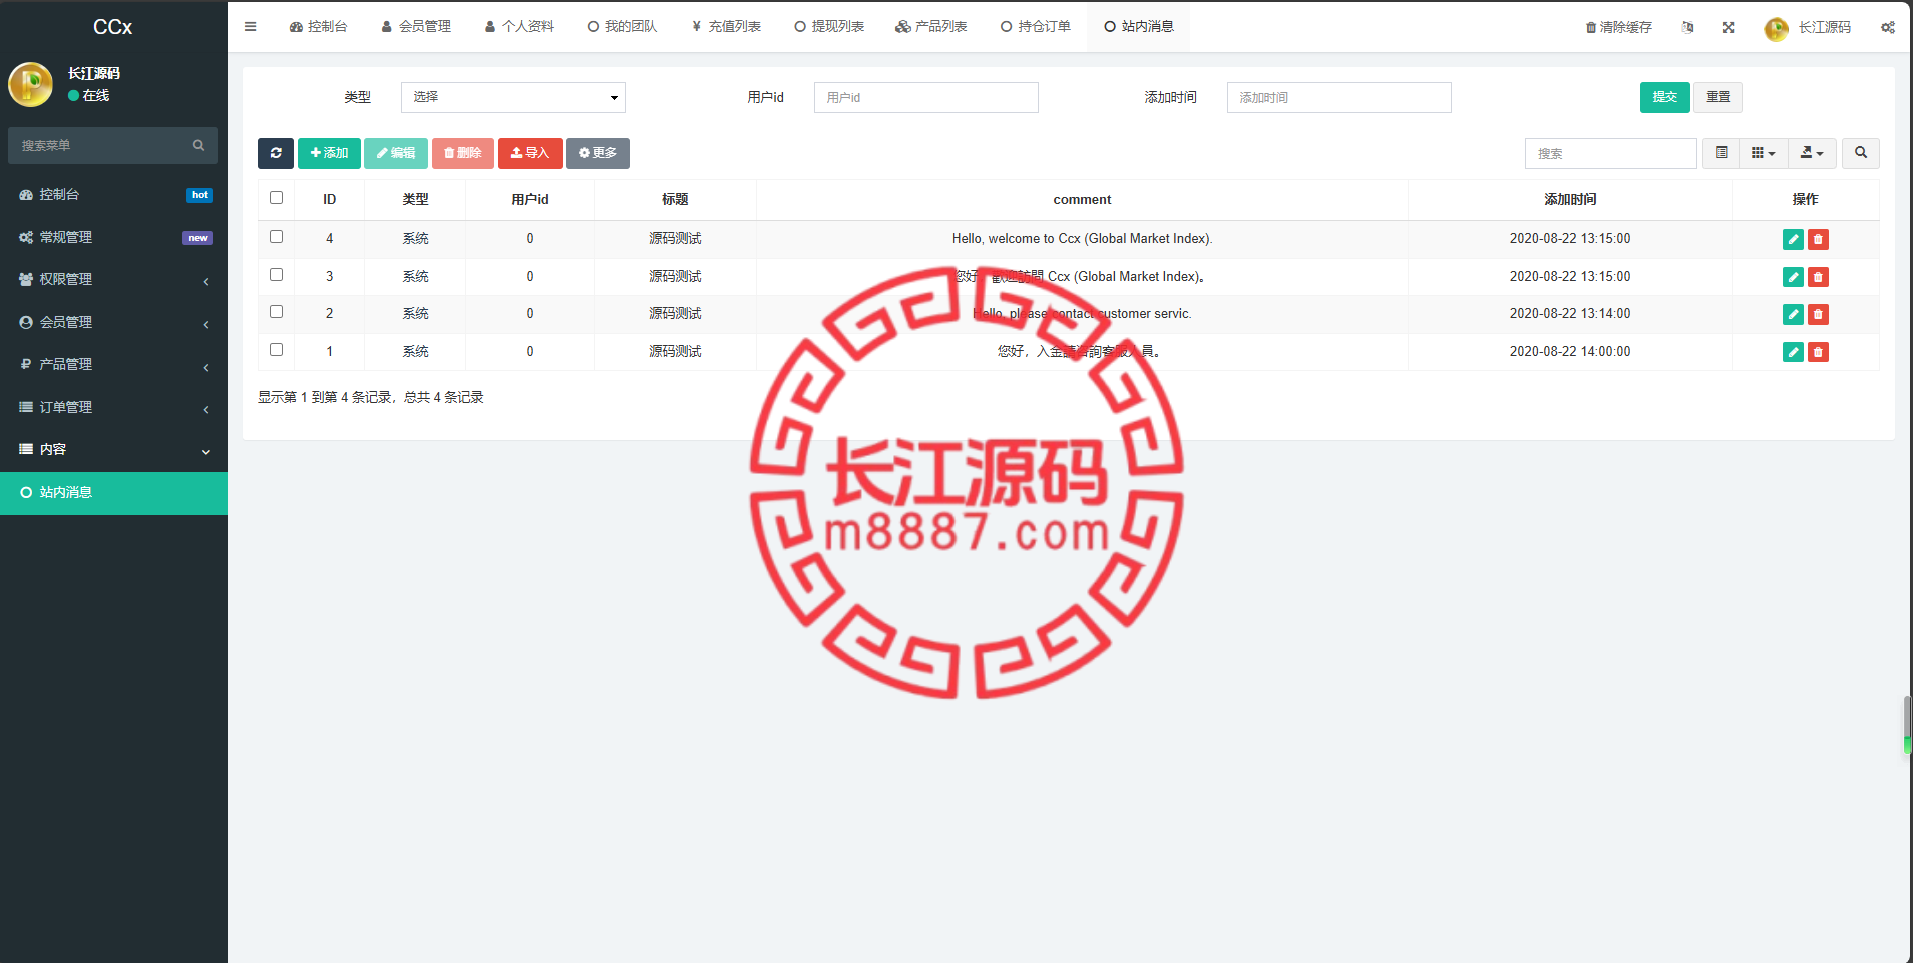Check the checkbox for row ID 3
The image size is (1913, 963).
[277, 275]
